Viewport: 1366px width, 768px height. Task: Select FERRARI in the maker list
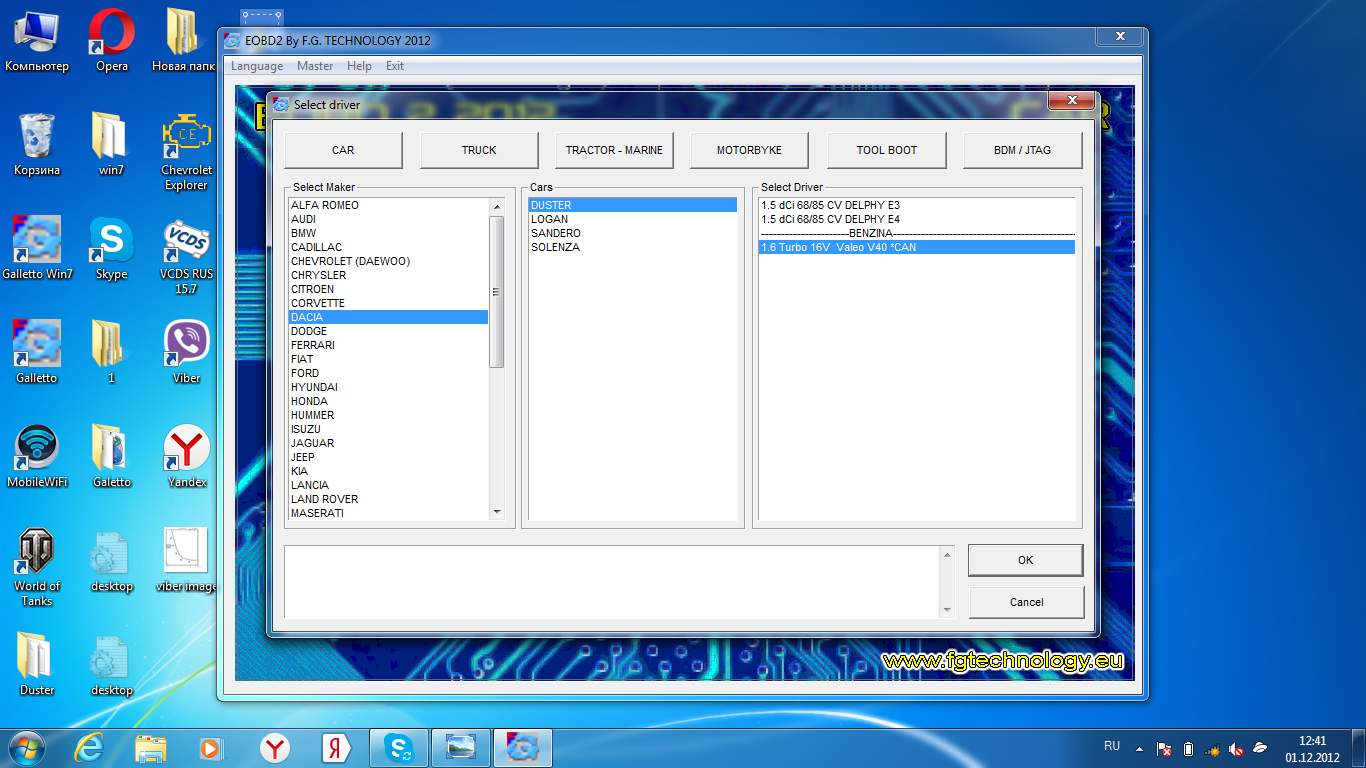[313, 345]
